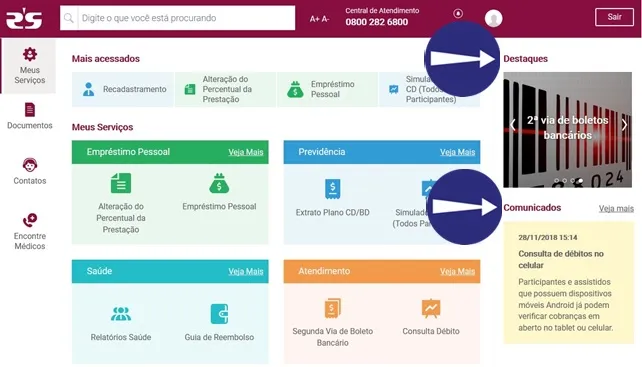
Task: Click the user profile avatar
Action: [493, 18]
